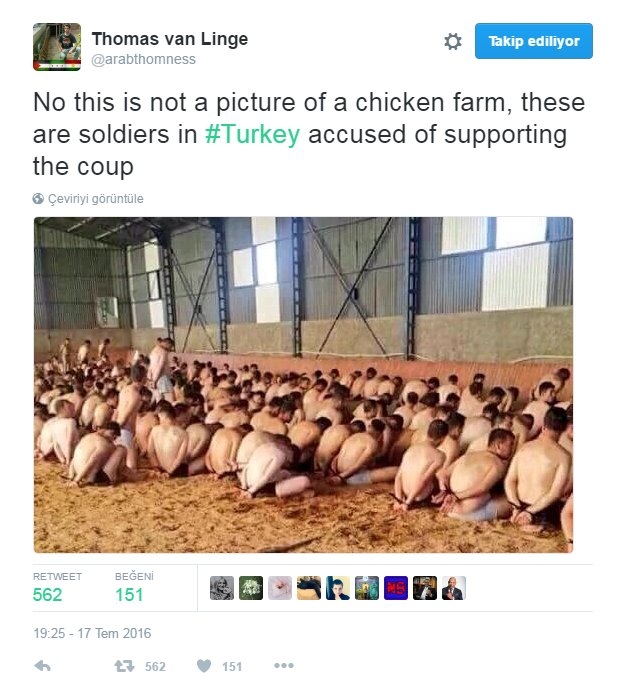Open the @arabthomness handle link

pos(143,59)
